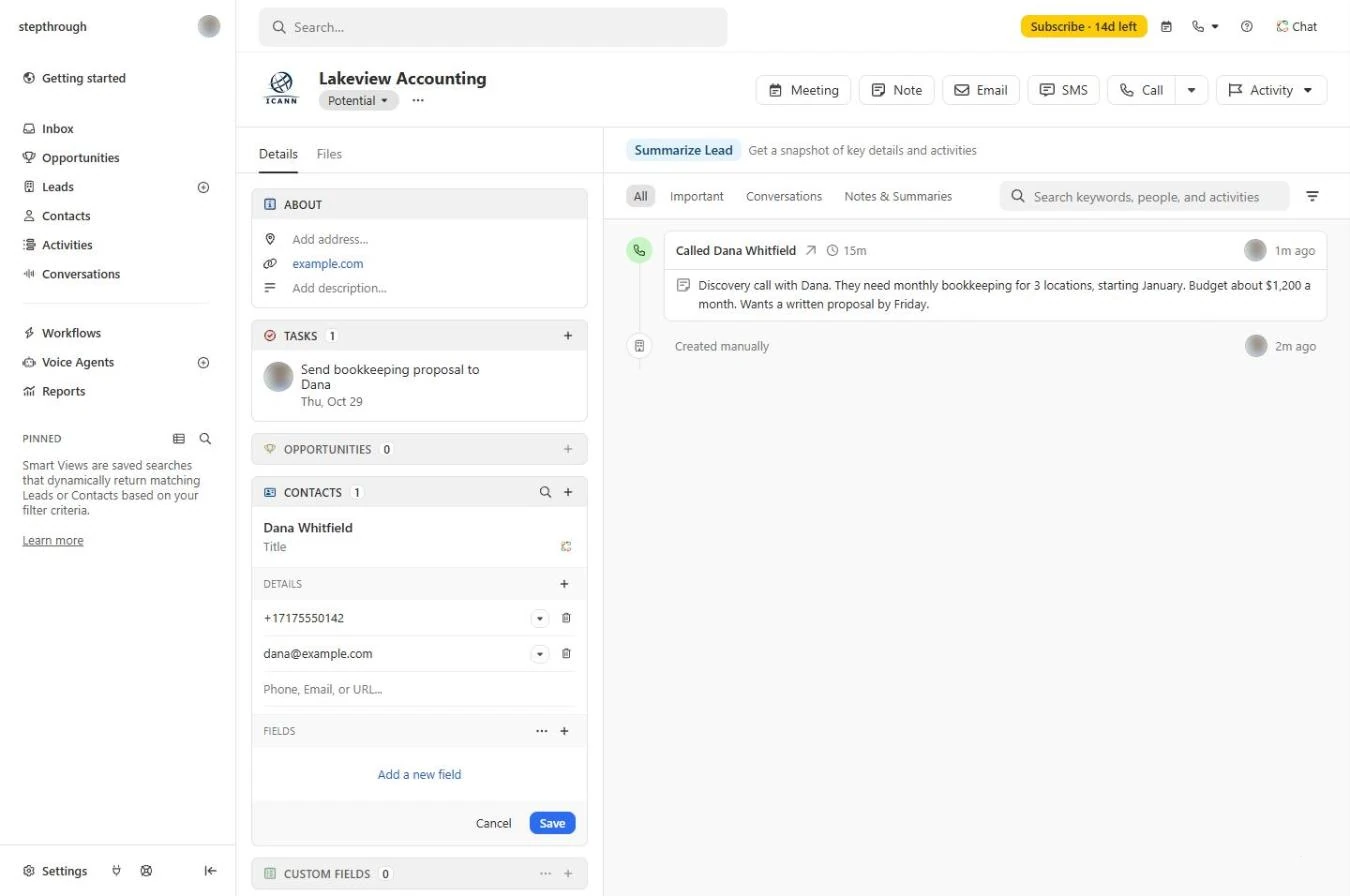1350x896 pixels.
Task: Add a new lead with plus icon
Action: pos(204,187)
